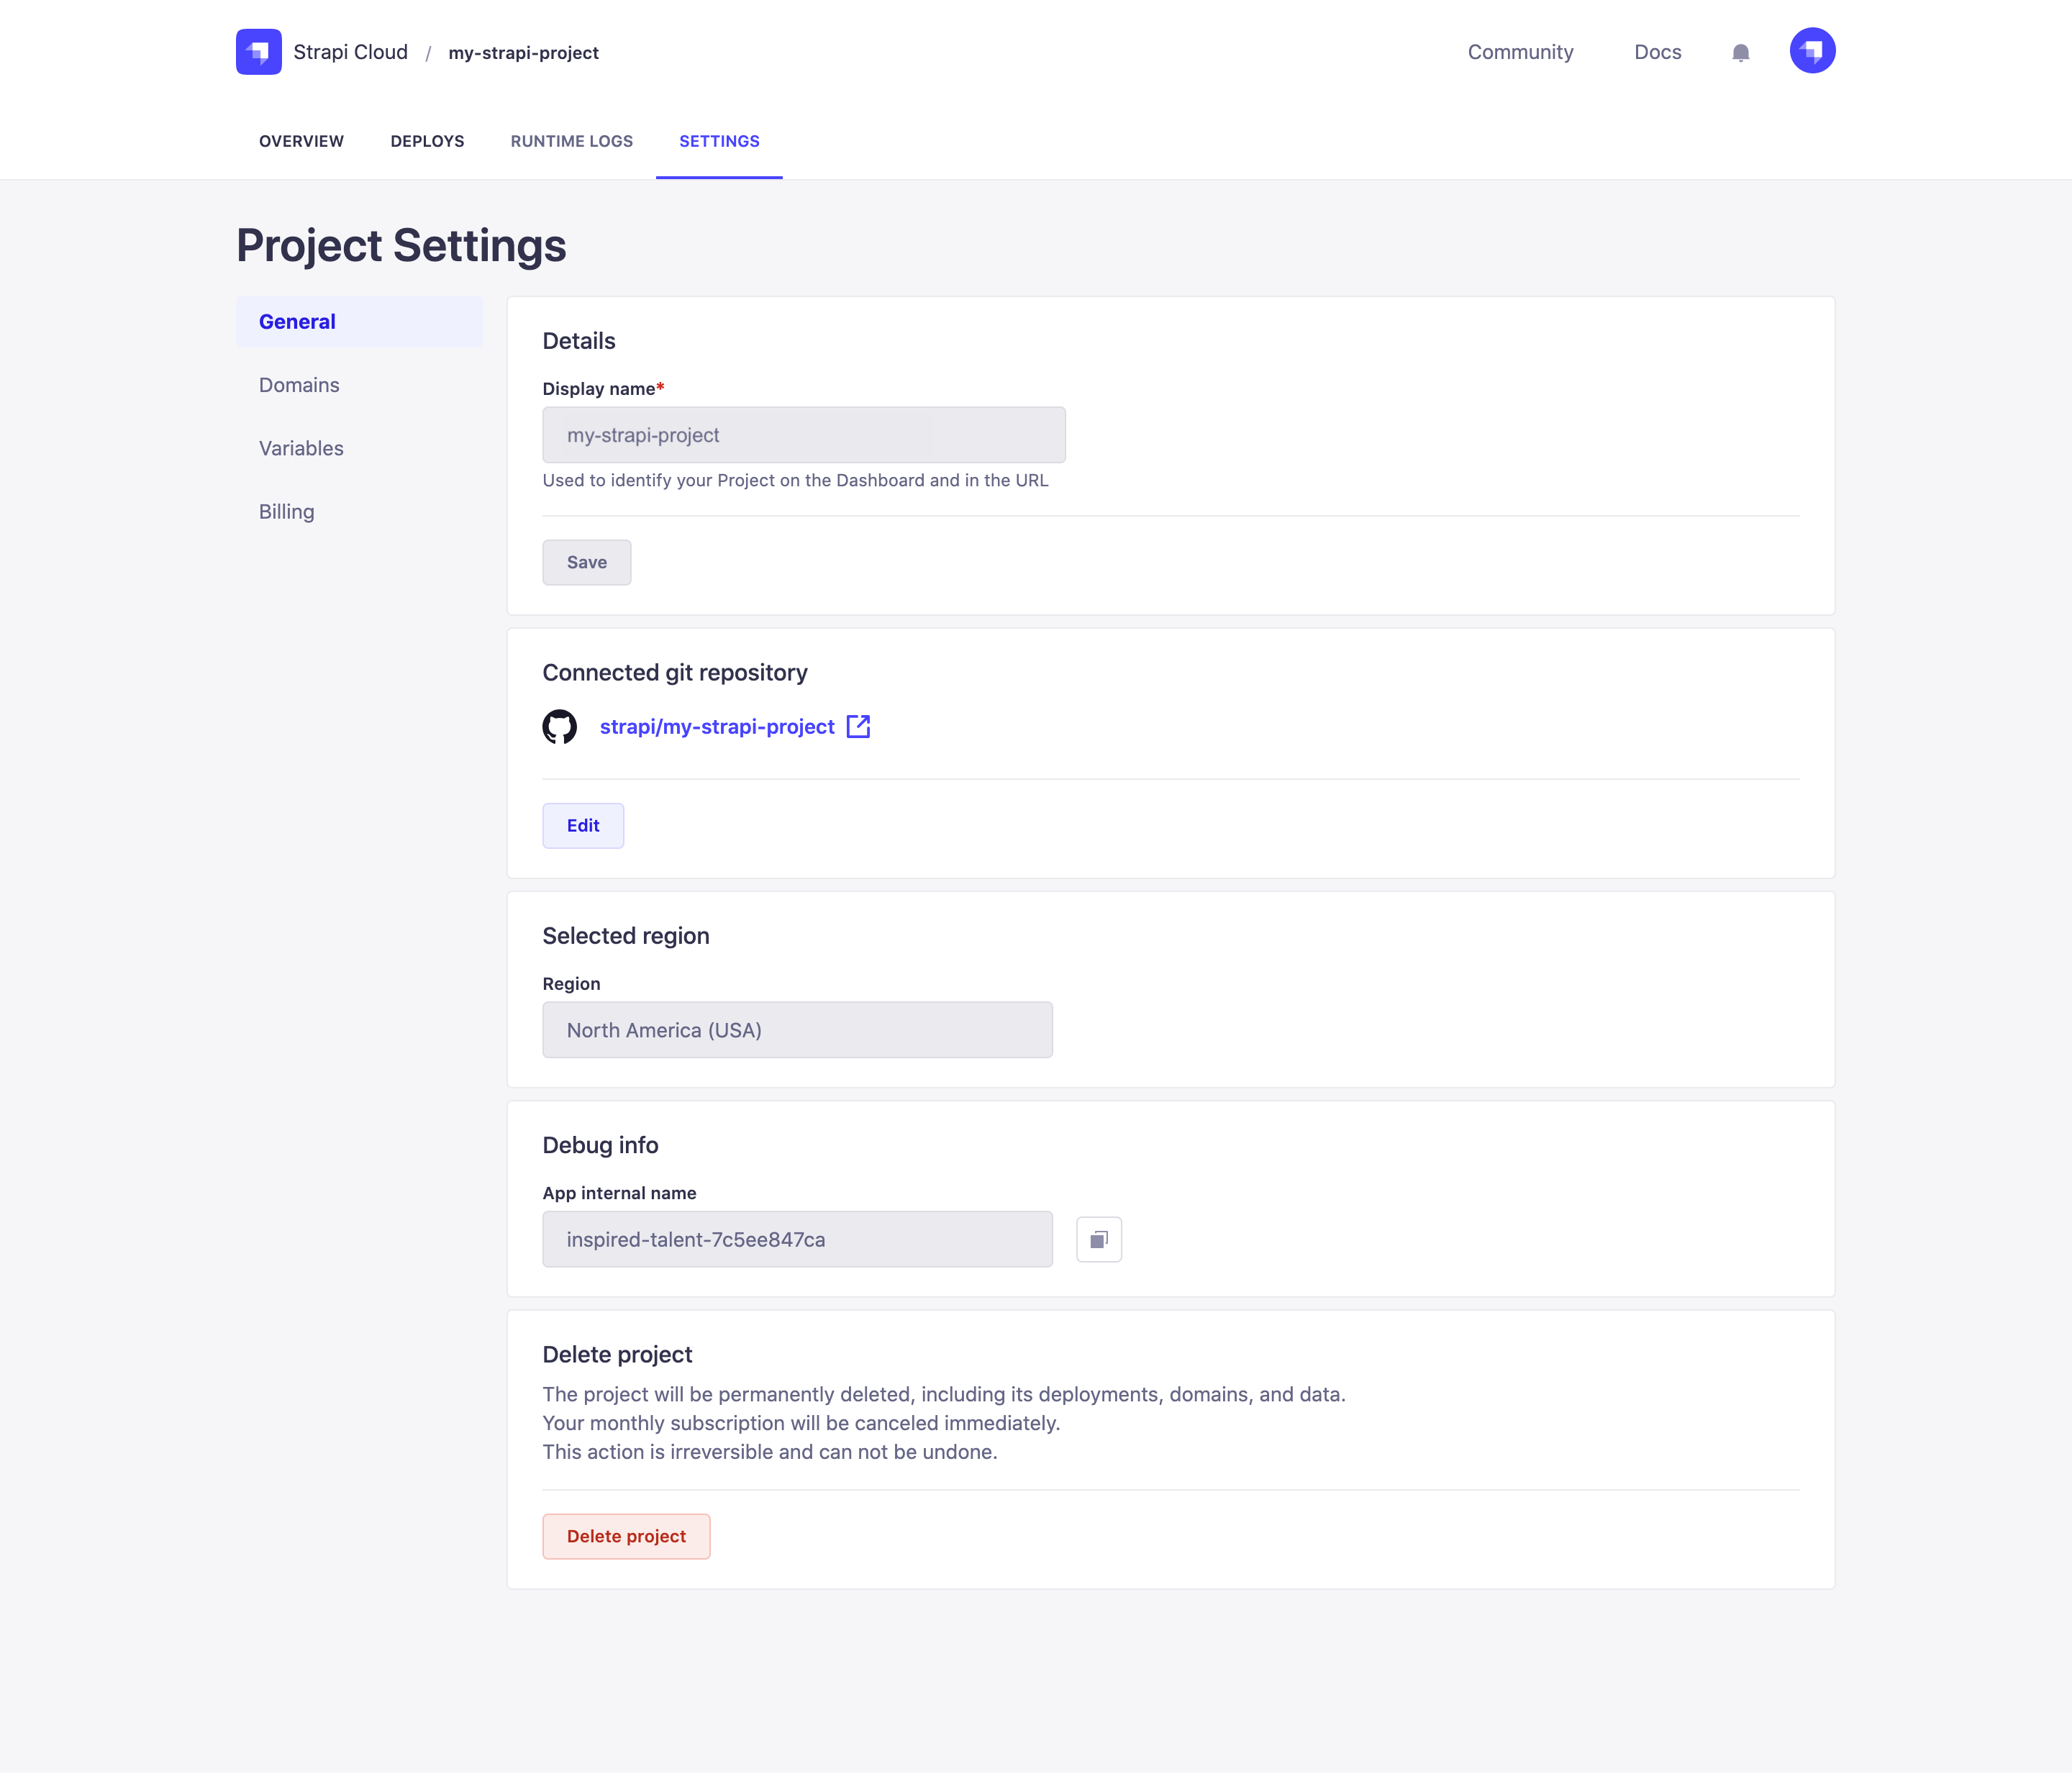Open the Docs page
This screenshot has height=1774, width=2072.
pos(1657,51)
